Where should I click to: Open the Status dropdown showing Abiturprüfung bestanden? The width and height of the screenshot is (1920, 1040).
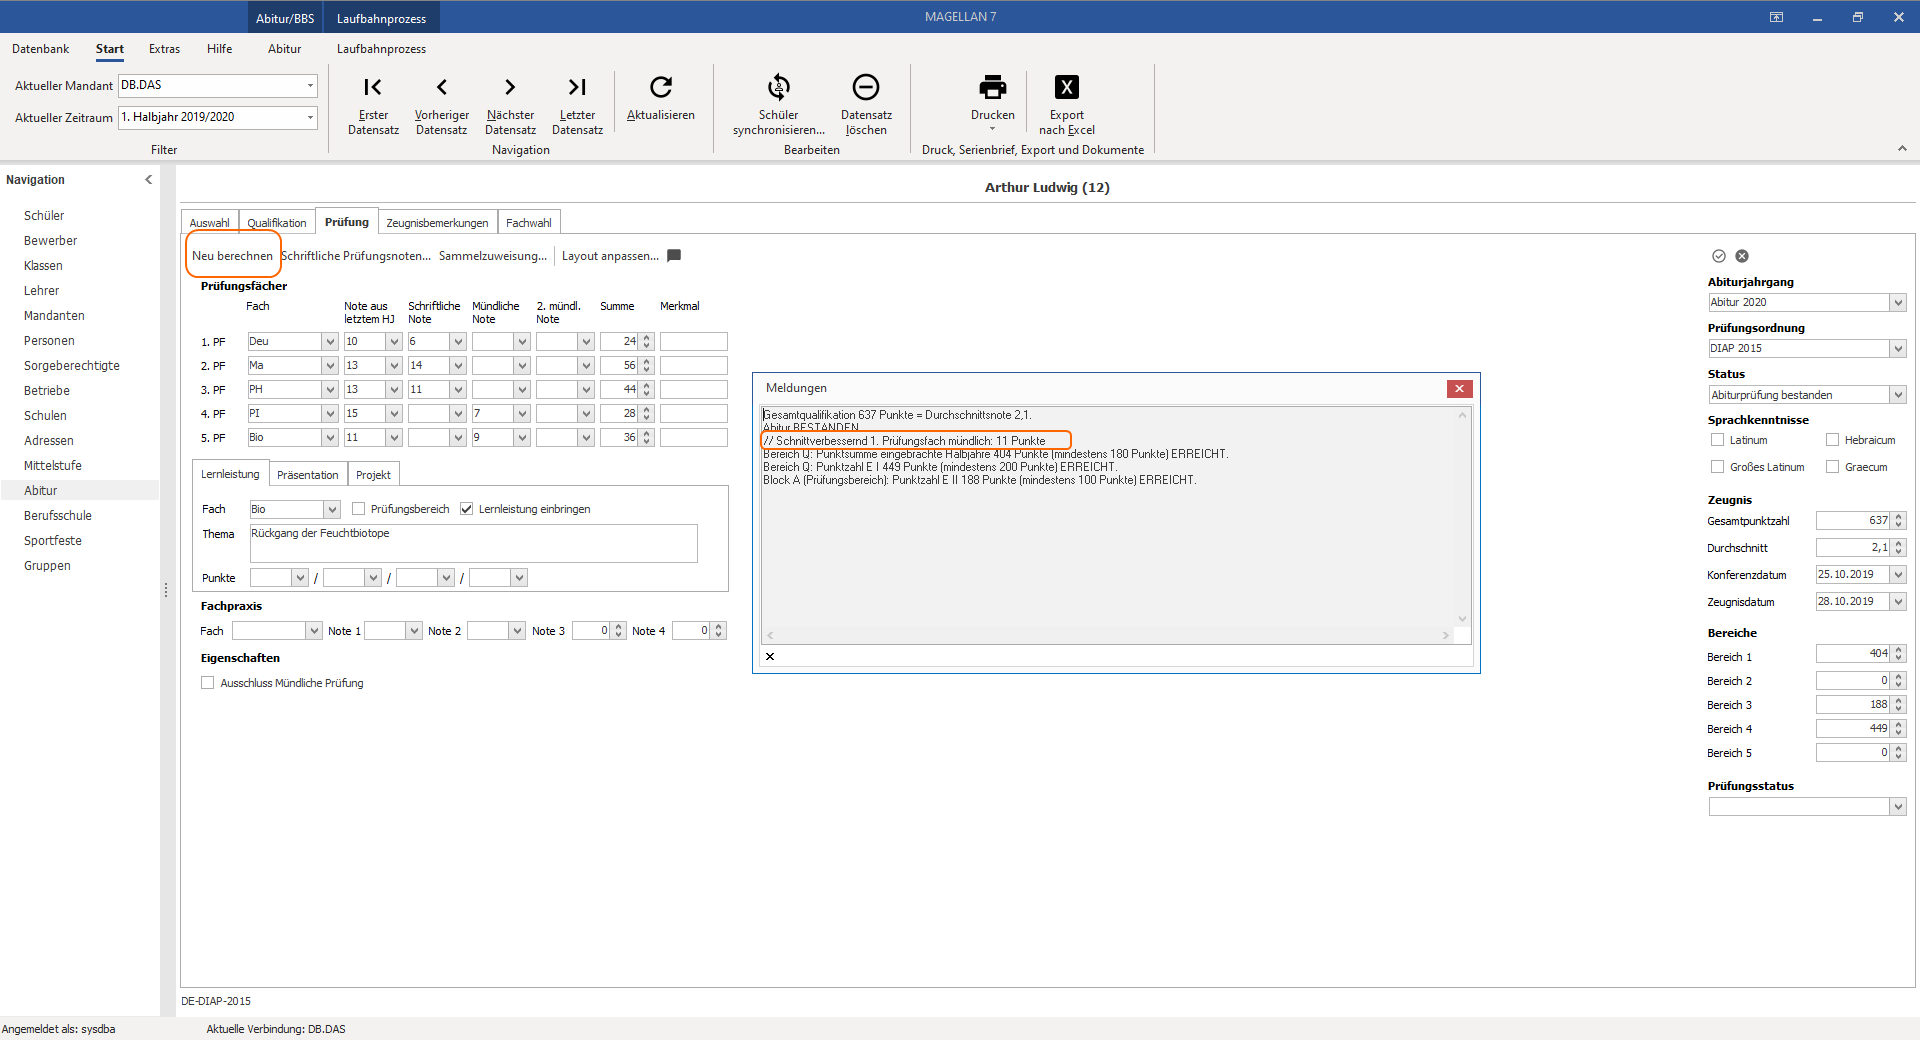[x=1897, y=395]
